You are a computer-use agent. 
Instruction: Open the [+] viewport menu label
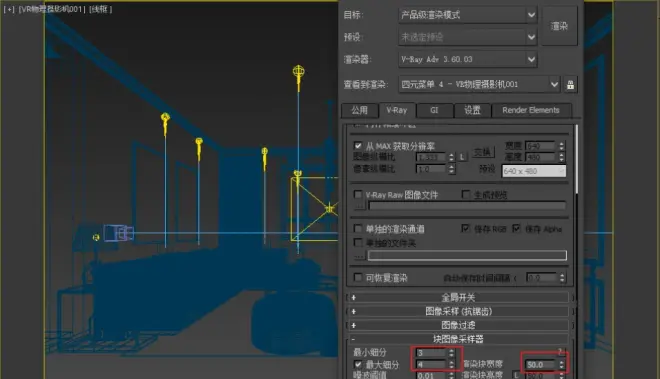click(9, 9)
